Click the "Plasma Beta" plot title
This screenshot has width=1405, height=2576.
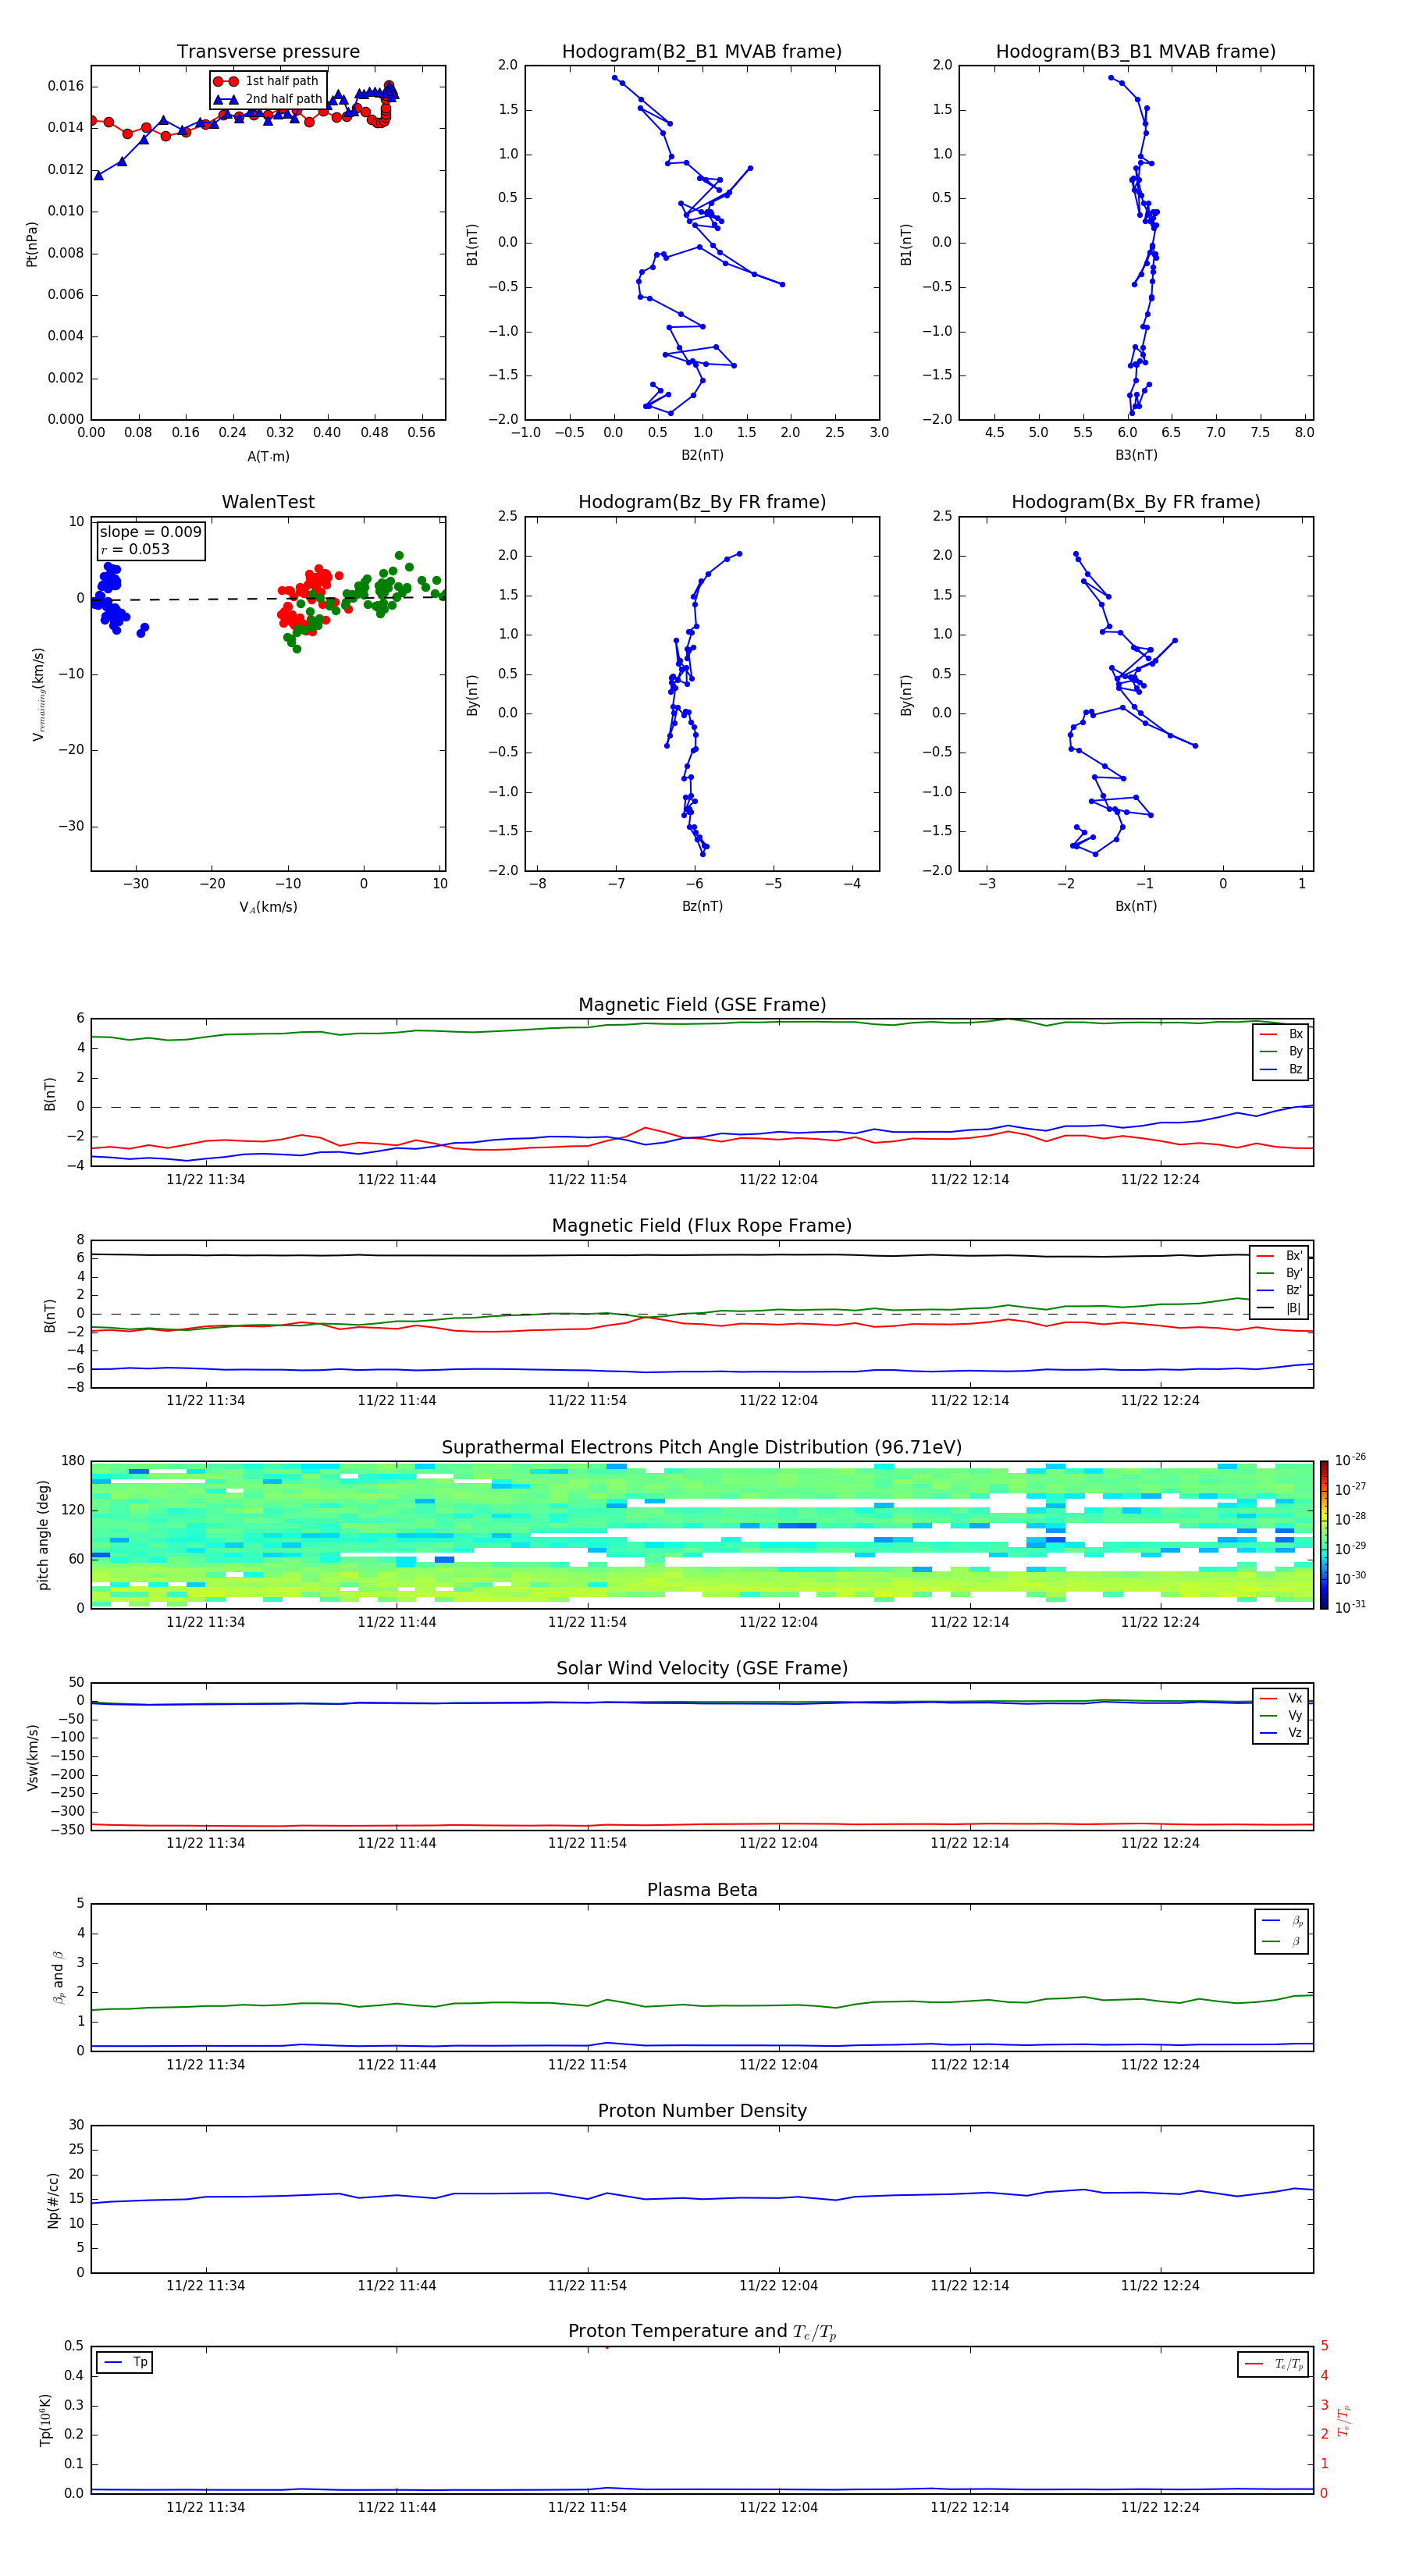702,1891
